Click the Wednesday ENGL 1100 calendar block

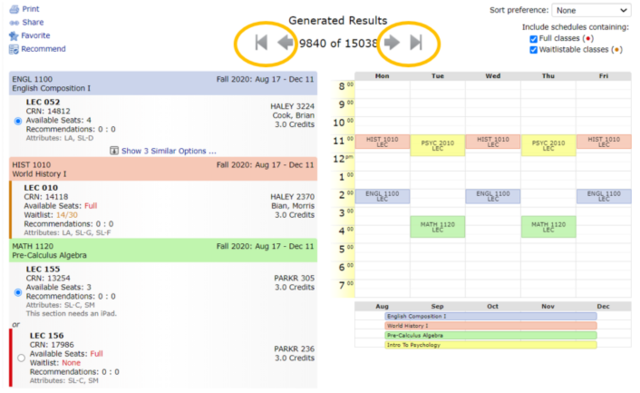point(493,196)
